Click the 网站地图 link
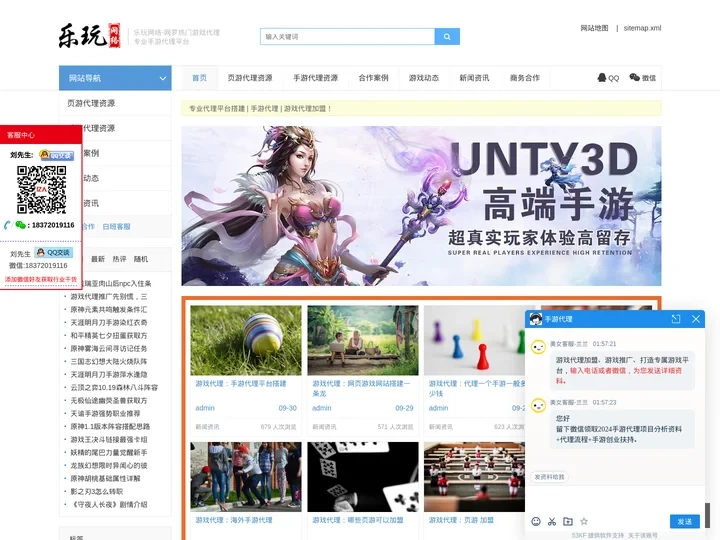720x540 pixels. 594,28
